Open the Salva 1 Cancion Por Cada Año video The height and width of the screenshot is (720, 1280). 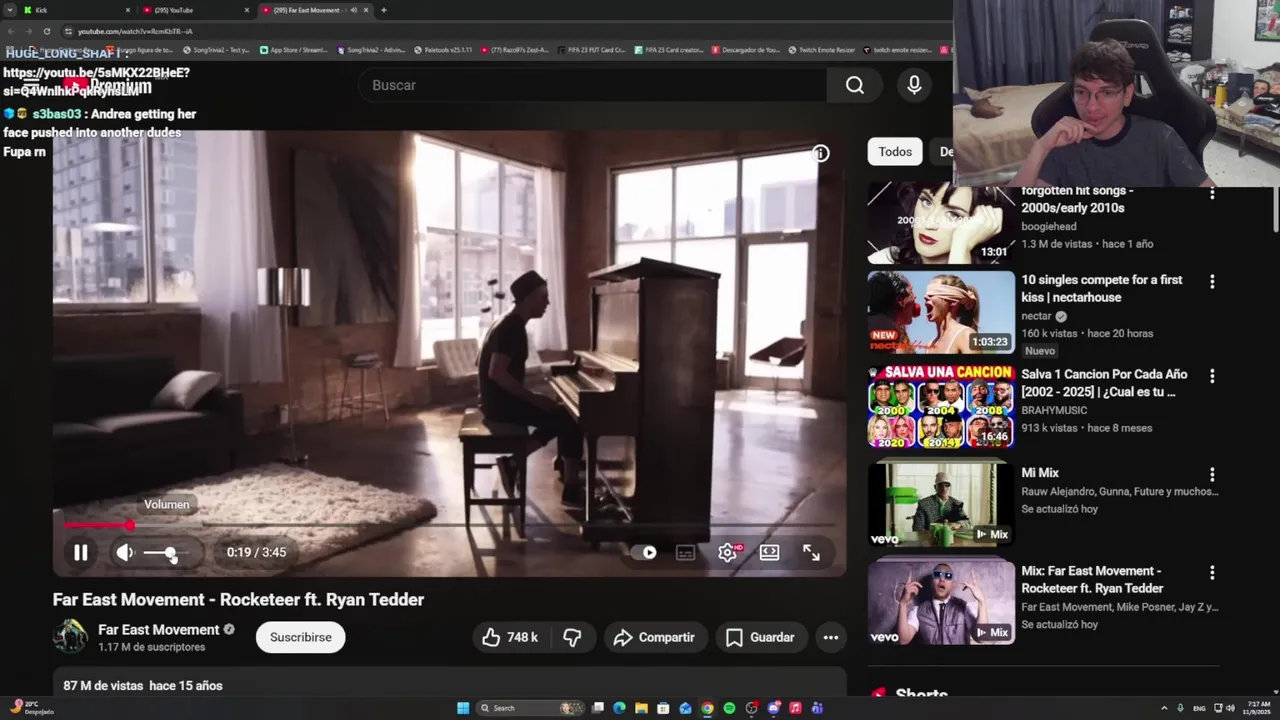(941, 406)
